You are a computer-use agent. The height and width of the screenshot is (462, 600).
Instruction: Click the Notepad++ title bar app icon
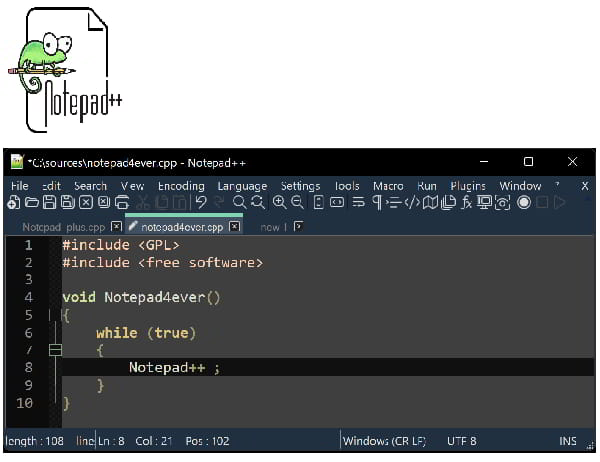pos(17,162)
